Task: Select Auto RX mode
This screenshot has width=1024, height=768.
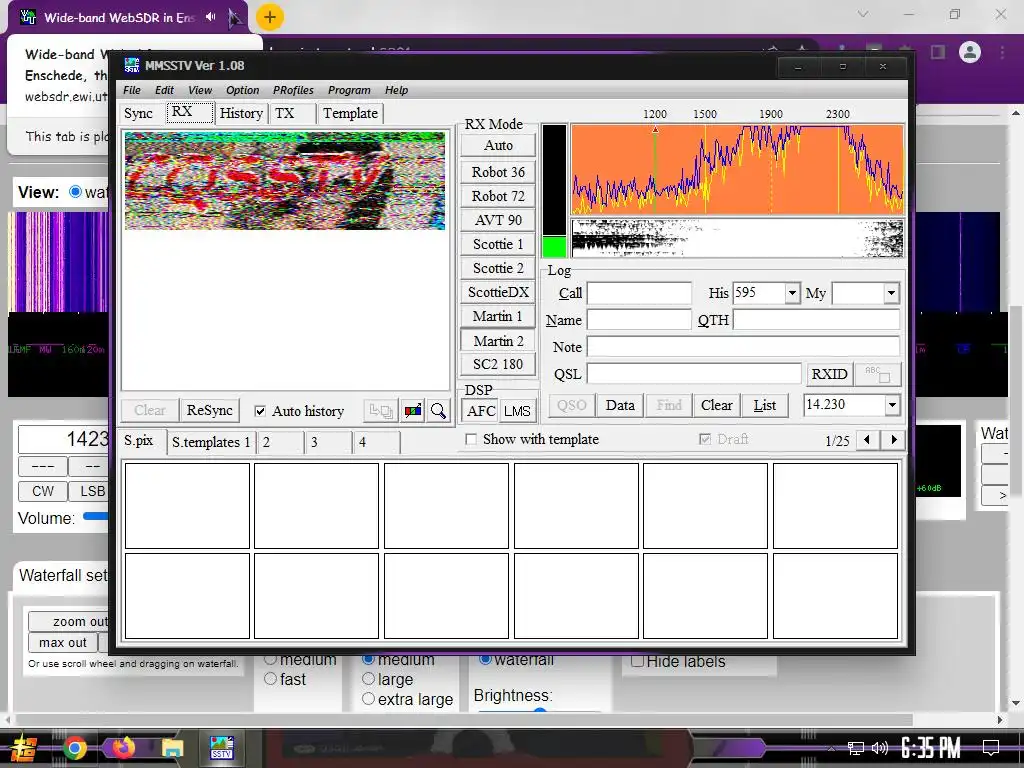Action: pos(498,146)
